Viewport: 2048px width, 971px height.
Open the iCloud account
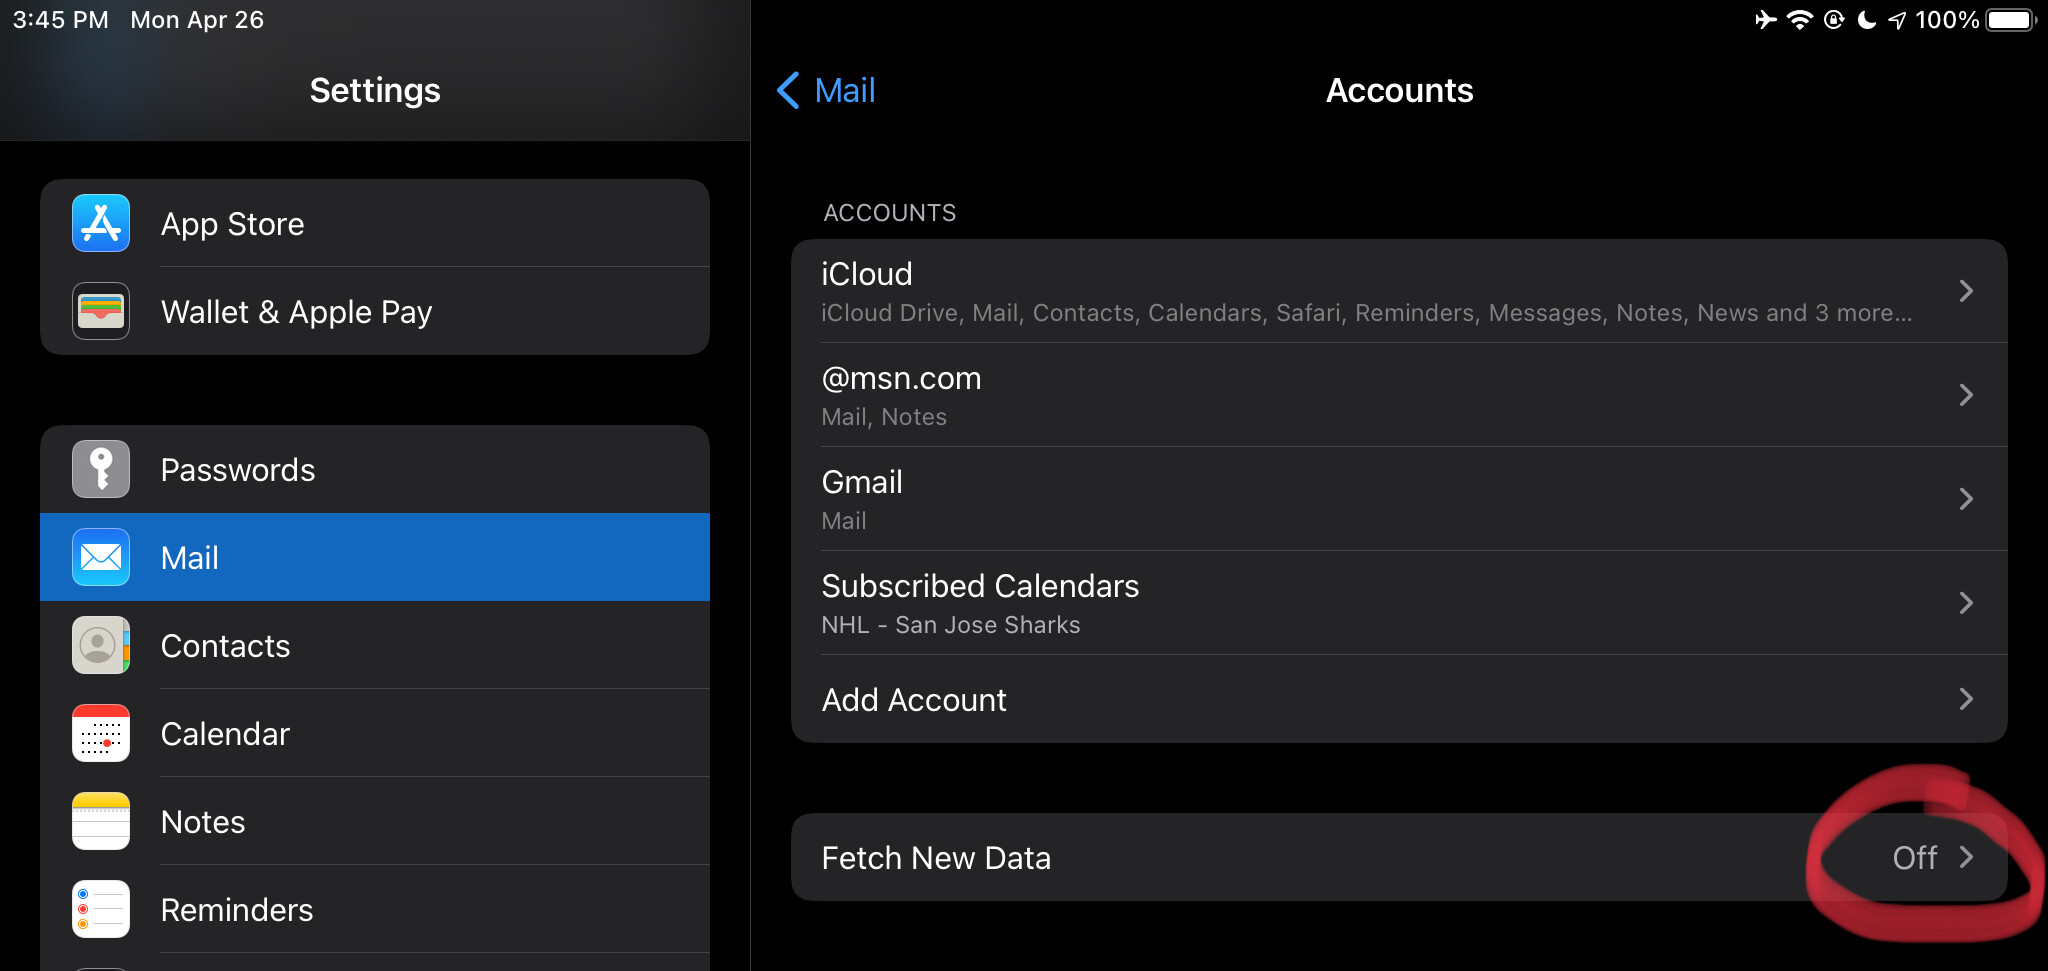click(x=1399, y=291)
